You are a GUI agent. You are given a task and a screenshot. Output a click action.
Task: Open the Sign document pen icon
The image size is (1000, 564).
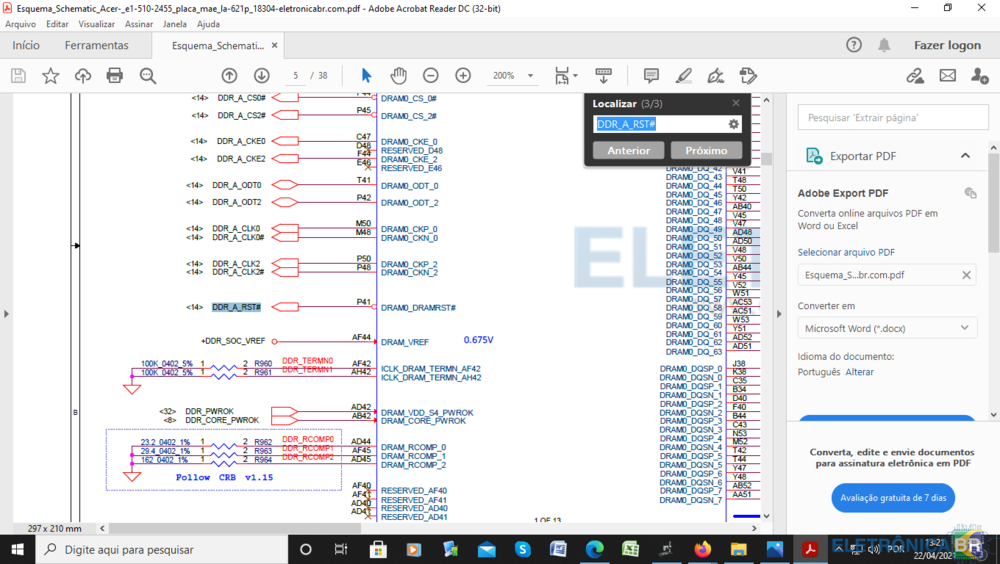pos(716,76)
